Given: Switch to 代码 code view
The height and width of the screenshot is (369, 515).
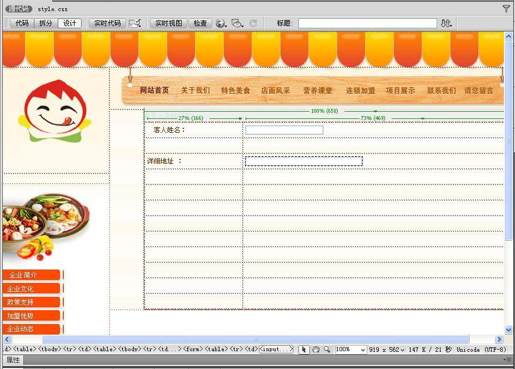Looking at the screenshot, I should (22, 23).
